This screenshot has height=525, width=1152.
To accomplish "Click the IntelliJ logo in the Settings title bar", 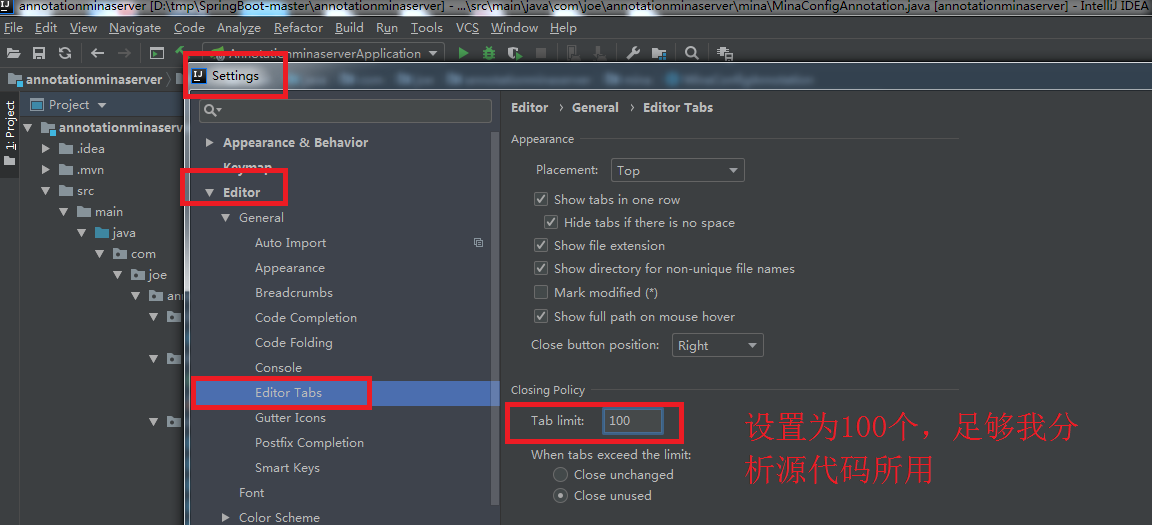I will pyautogui.click(x=198, y=76).
